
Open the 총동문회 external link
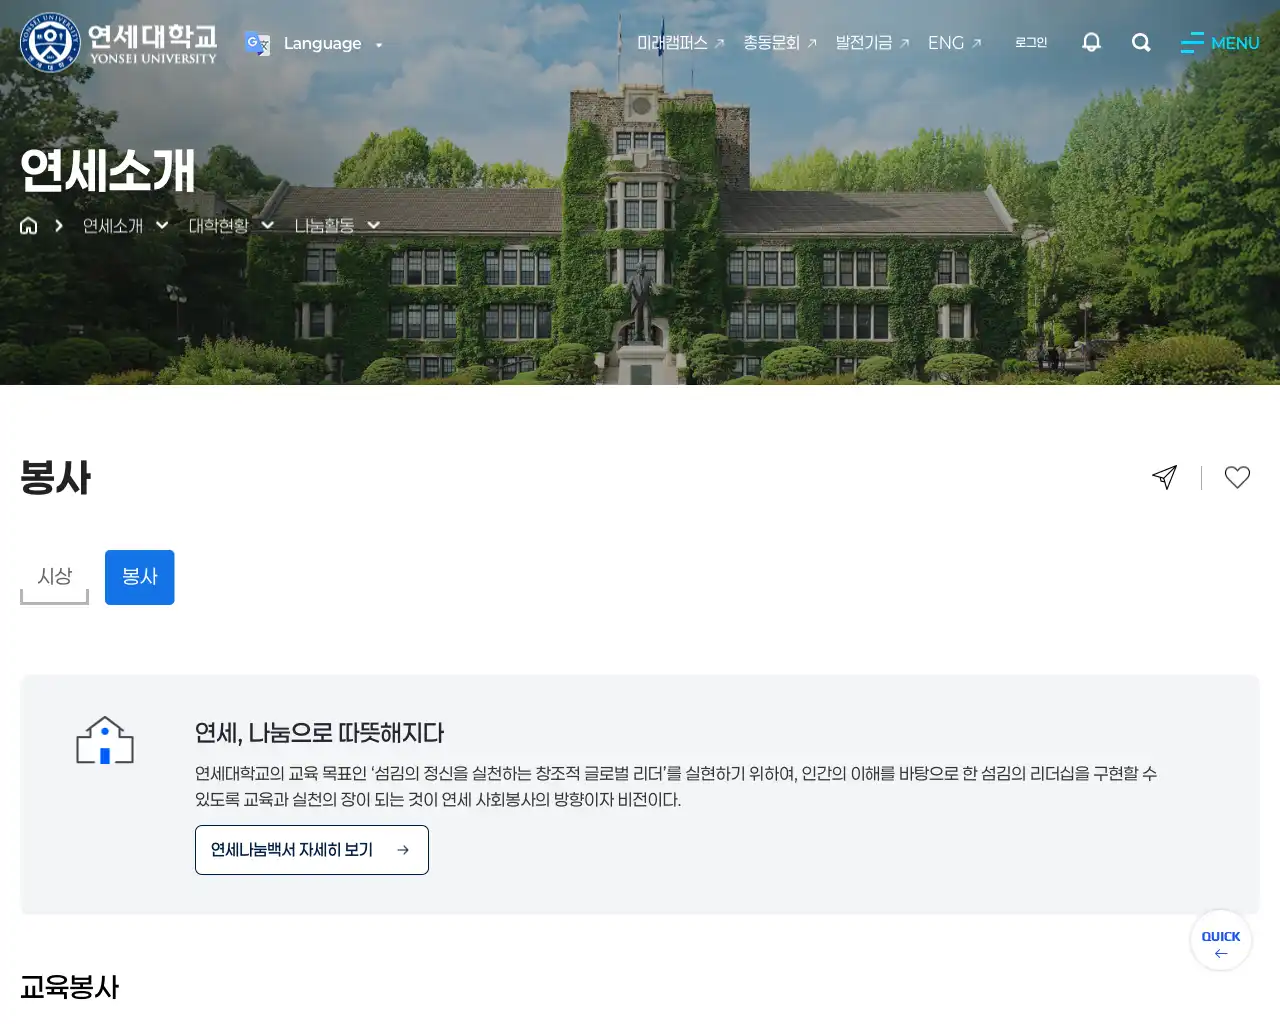[x=780, y=43]
